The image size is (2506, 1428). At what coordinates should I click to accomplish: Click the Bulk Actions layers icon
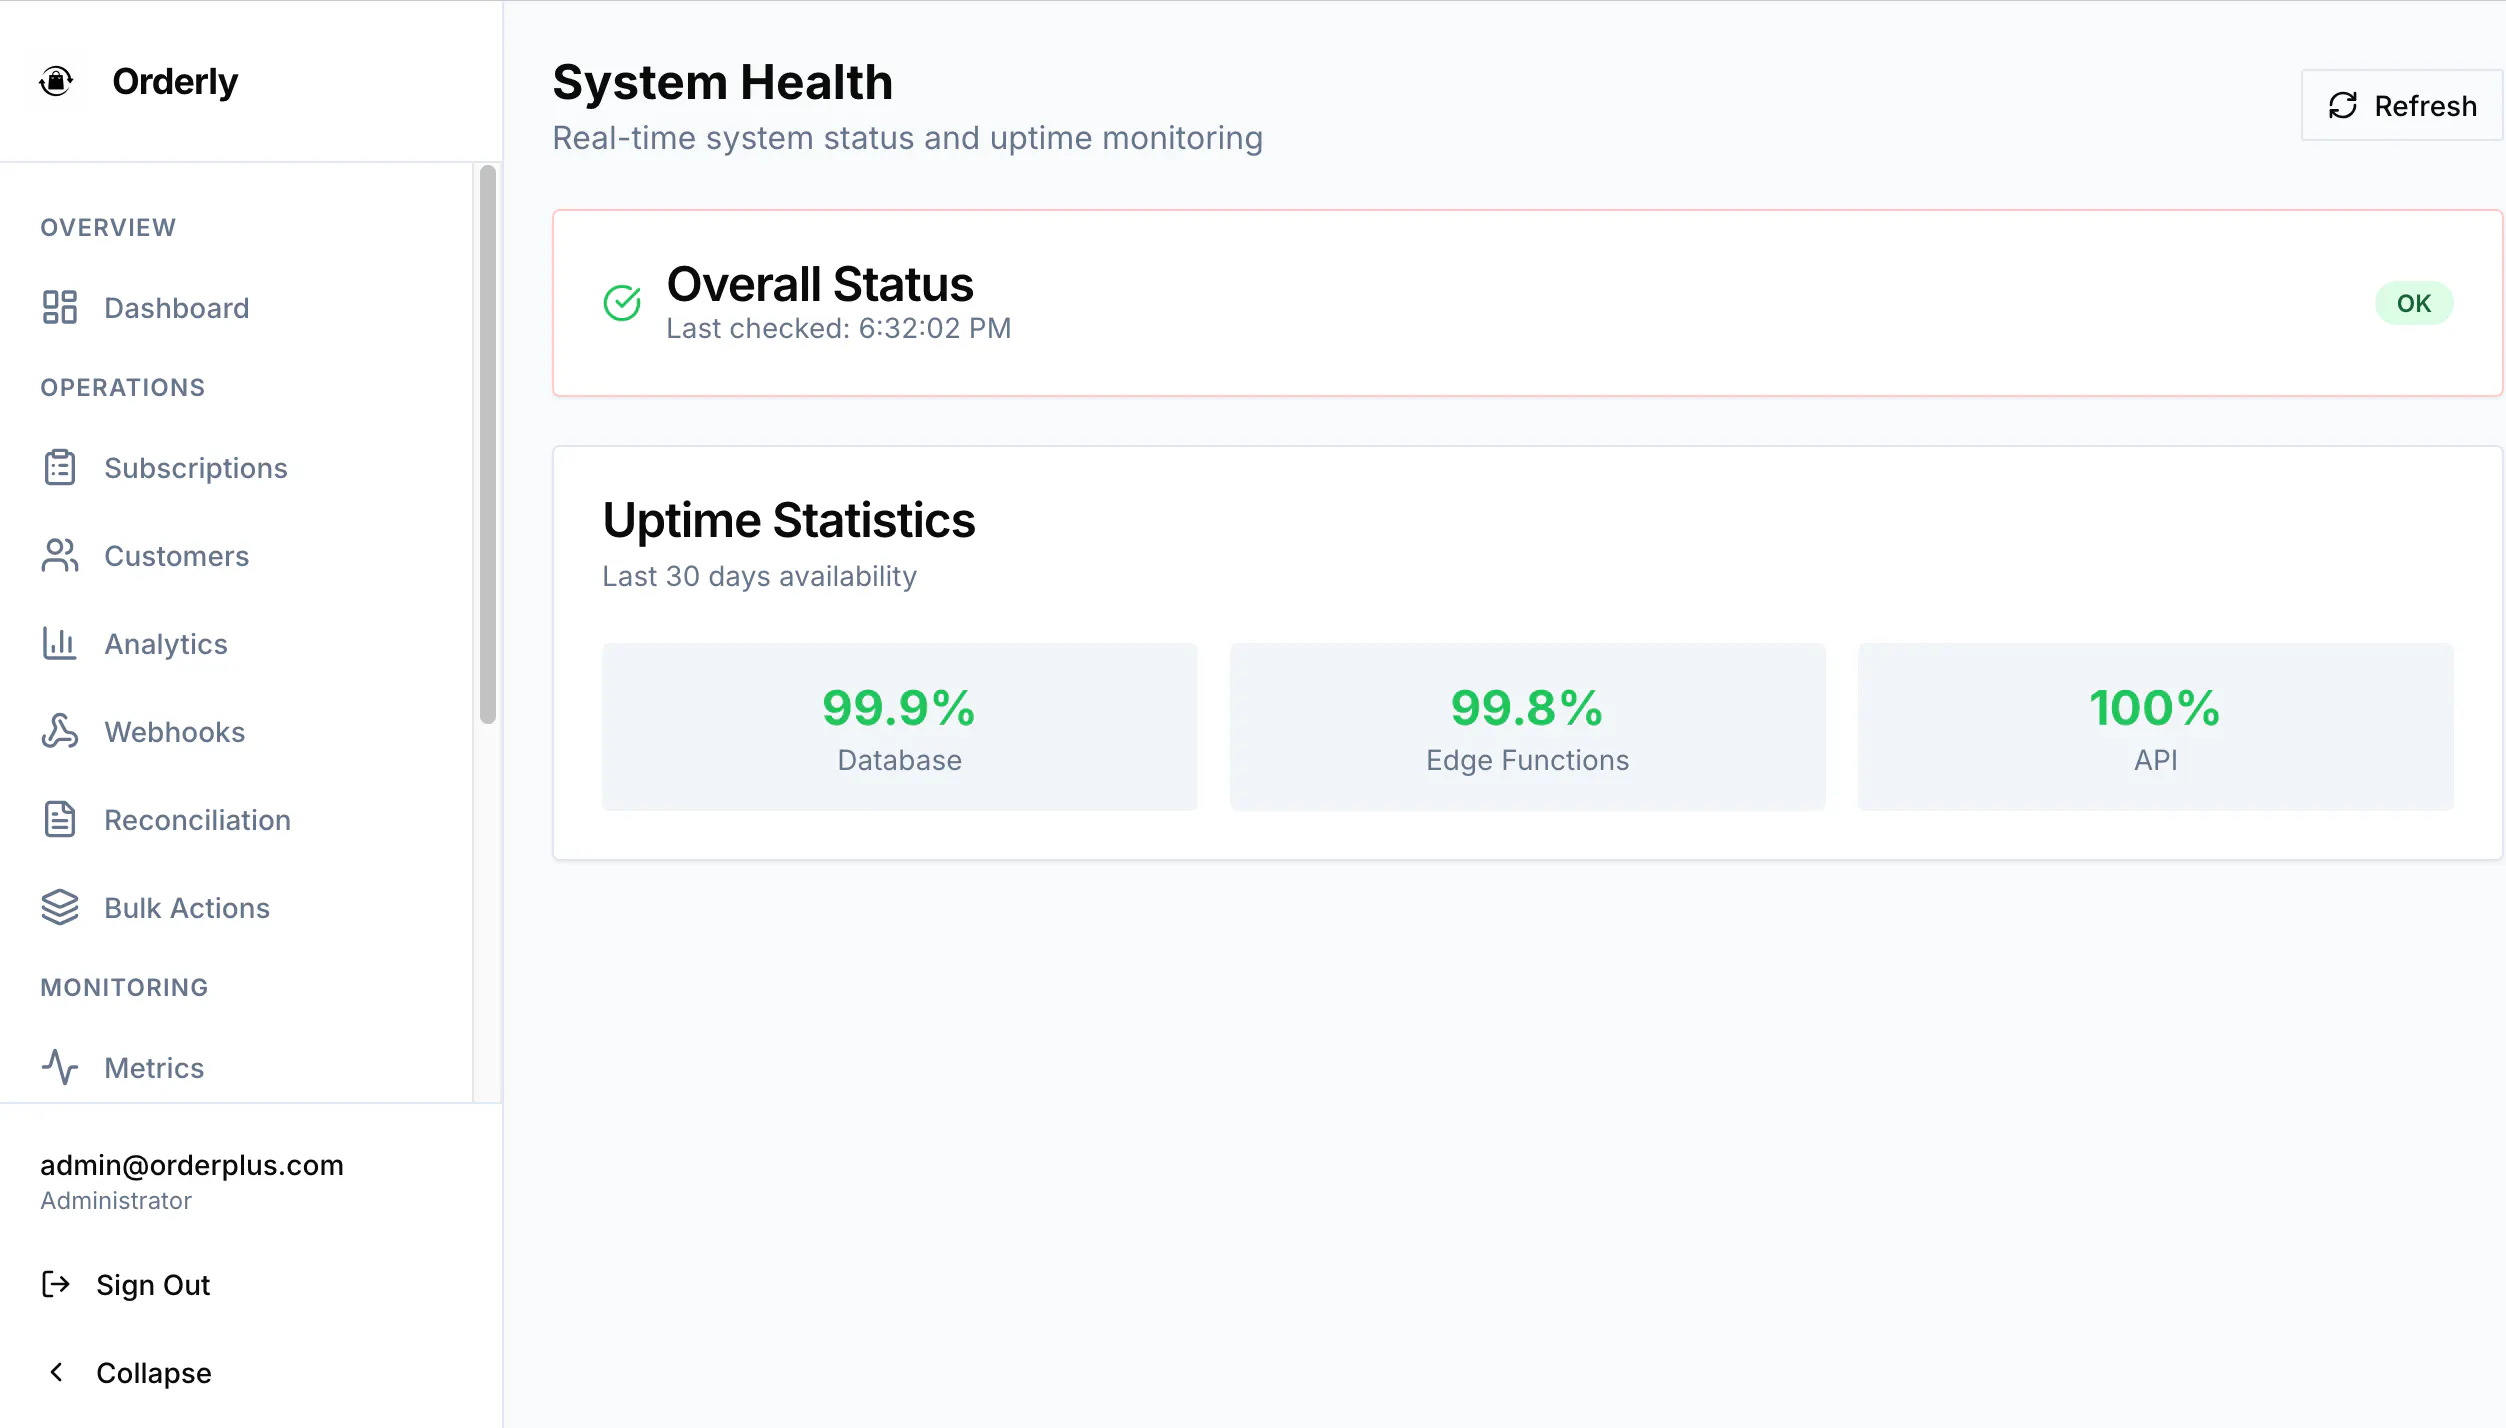click(60, 907)
